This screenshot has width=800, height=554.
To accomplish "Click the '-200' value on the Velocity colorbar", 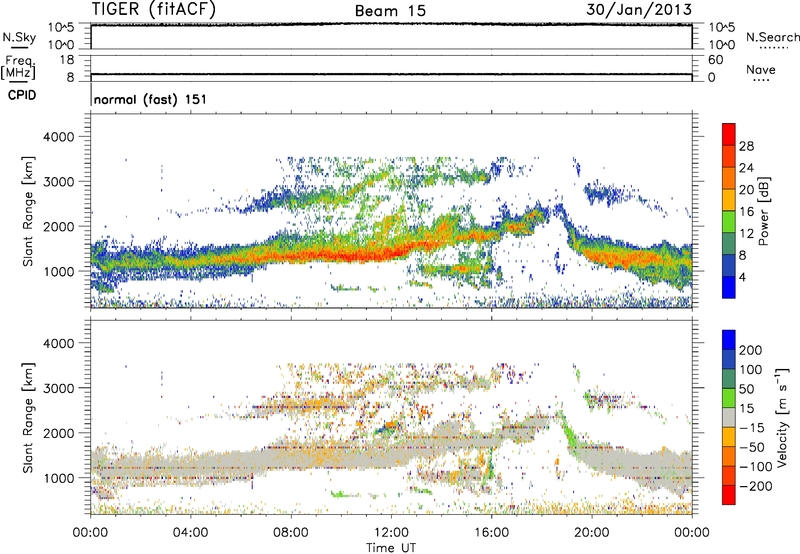I will coord(756,486).
